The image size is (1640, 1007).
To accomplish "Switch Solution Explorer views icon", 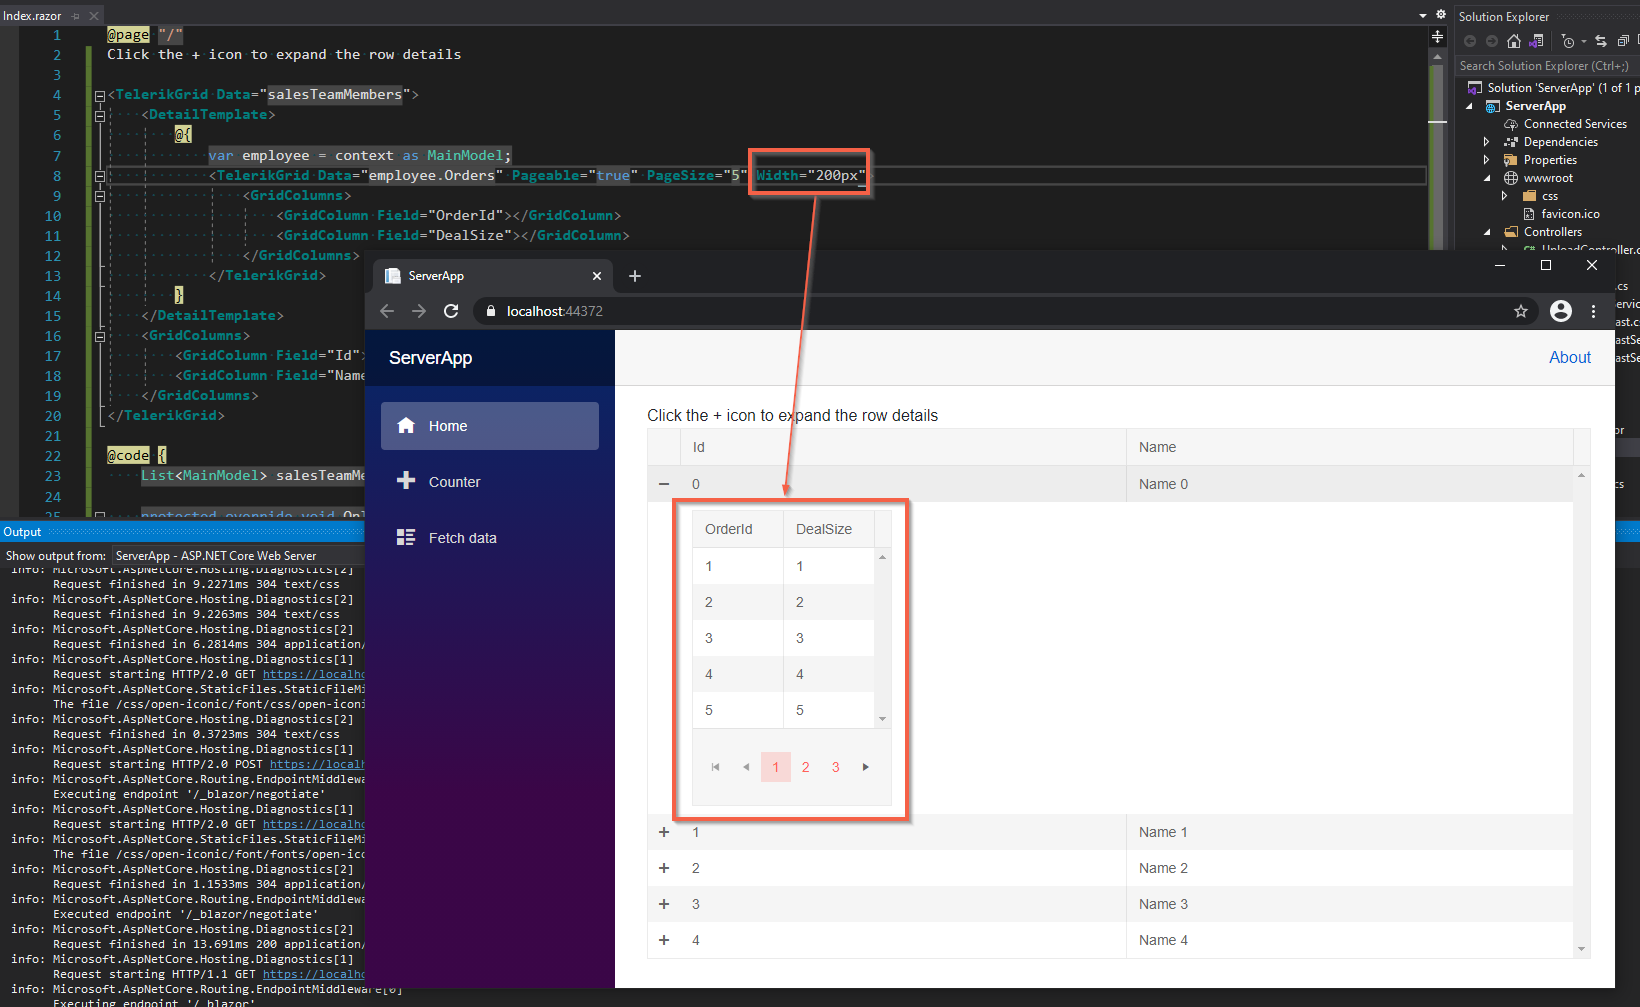I will tap(1537, 41).
